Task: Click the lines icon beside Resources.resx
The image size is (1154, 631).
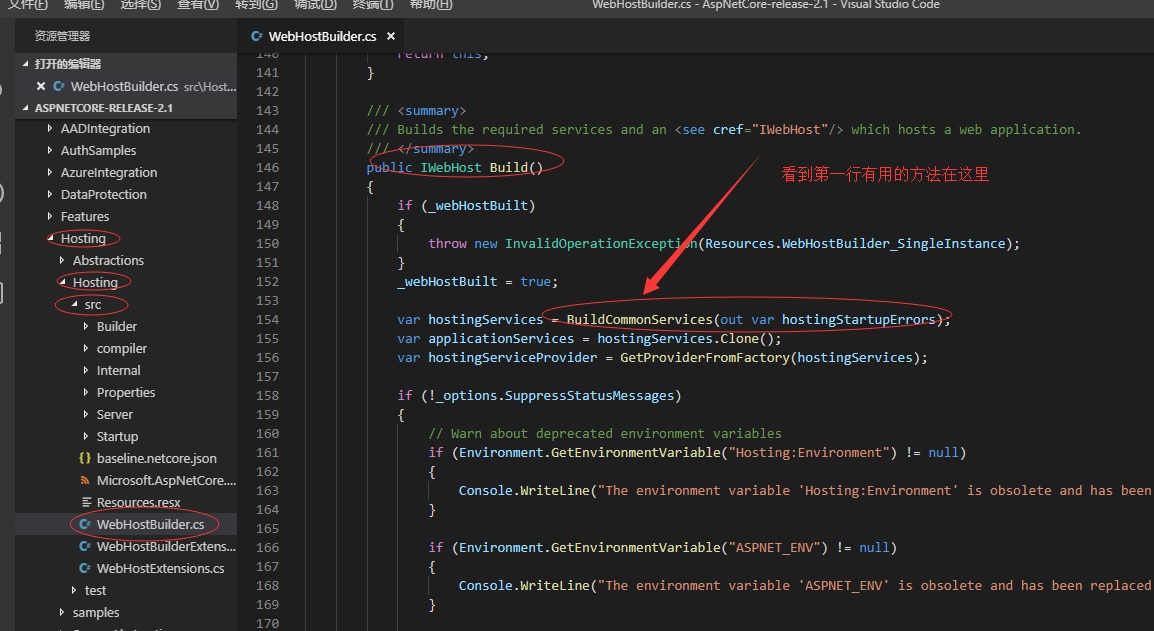Action: pos(85,502)
